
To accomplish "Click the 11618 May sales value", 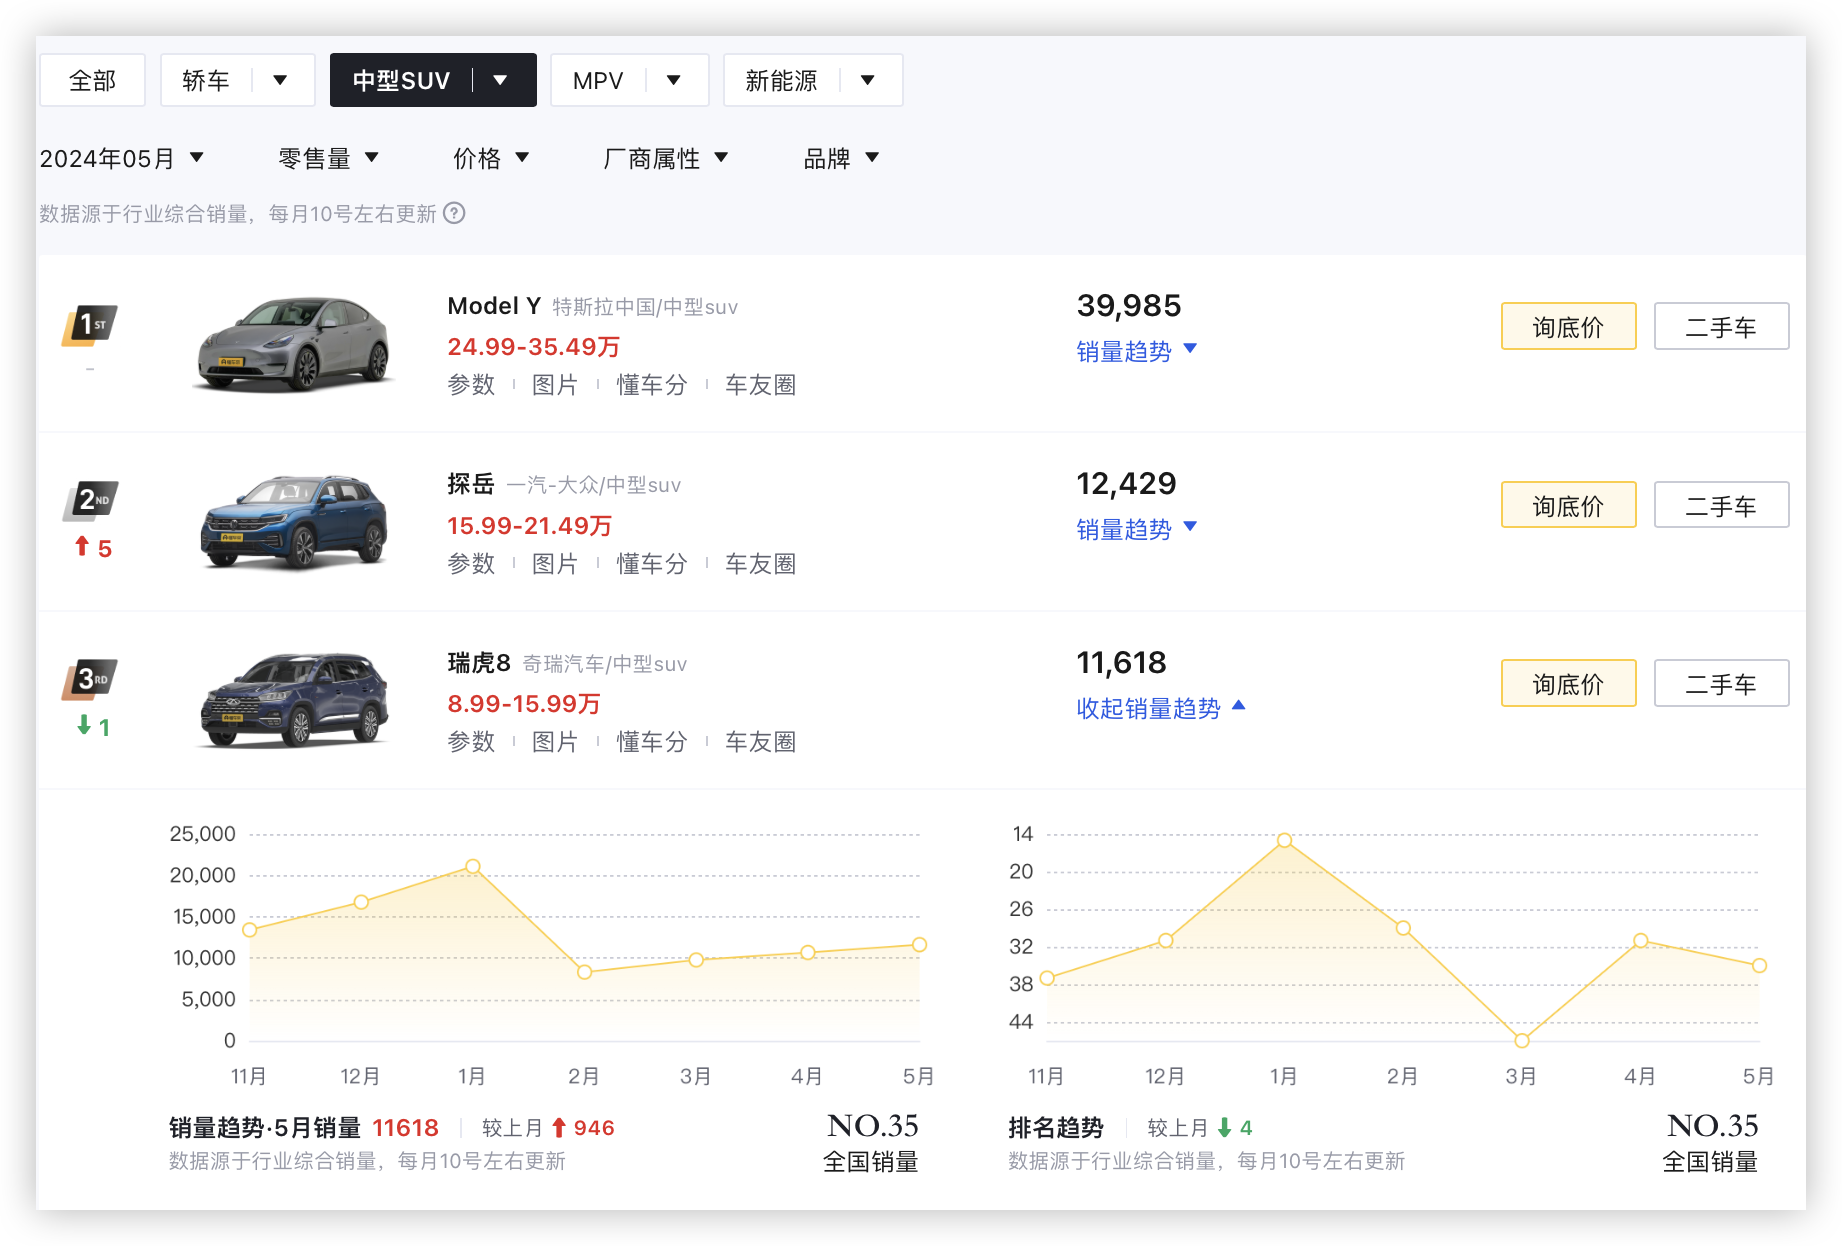I will (x=405, y=1128).
